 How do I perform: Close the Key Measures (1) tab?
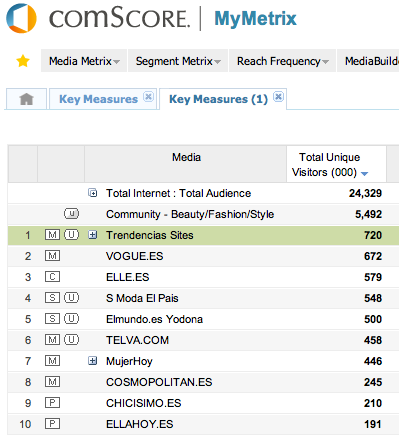(278, 97)
